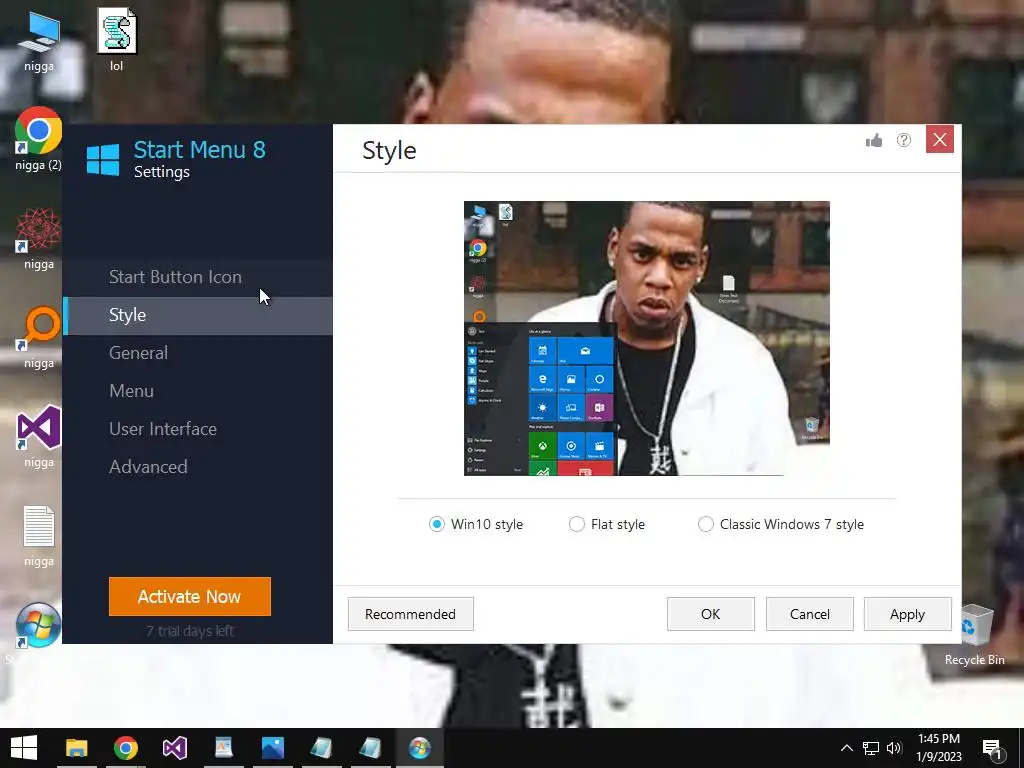This screenshot has height=768, width=1024.
Task: Select the orange magnifier shortcut on desktop
Action: click(x=39, y=337)
